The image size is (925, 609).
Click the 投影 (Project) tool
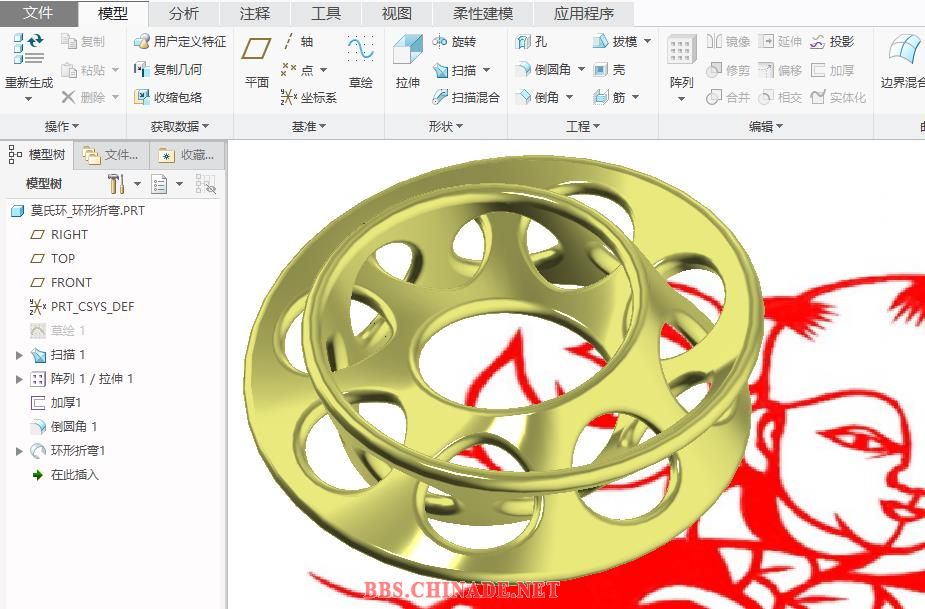pyautogui.click(x=832, y=42)
